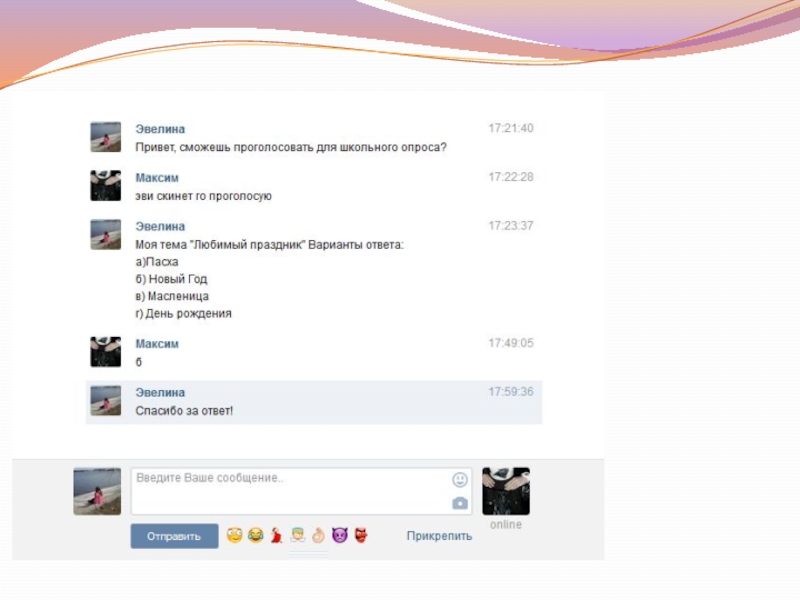Viewport: 800px width, 600px height.
Task: Click the timestamp 17:59:36
Action: pyautogui.click(x=511, y=392)
